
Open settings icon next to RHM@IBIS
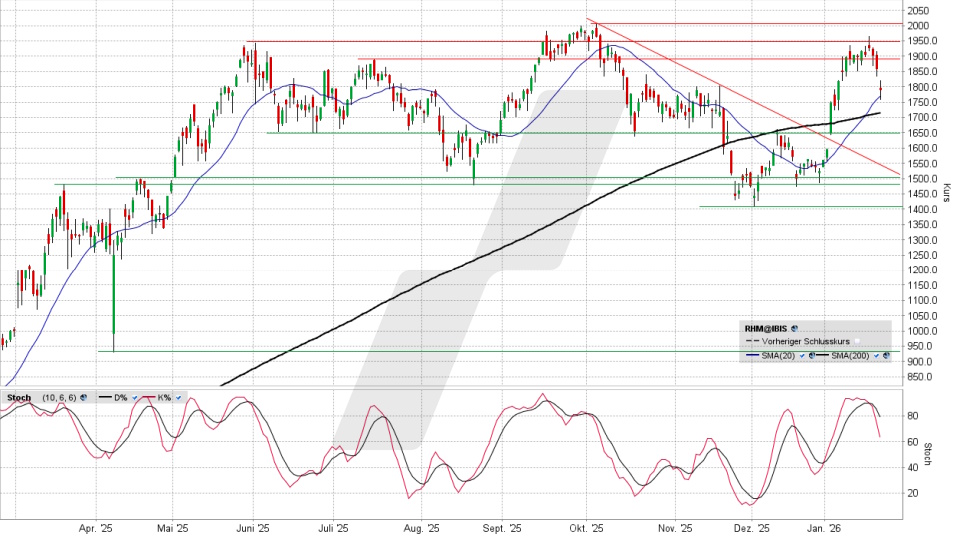[x=794, y=327]
